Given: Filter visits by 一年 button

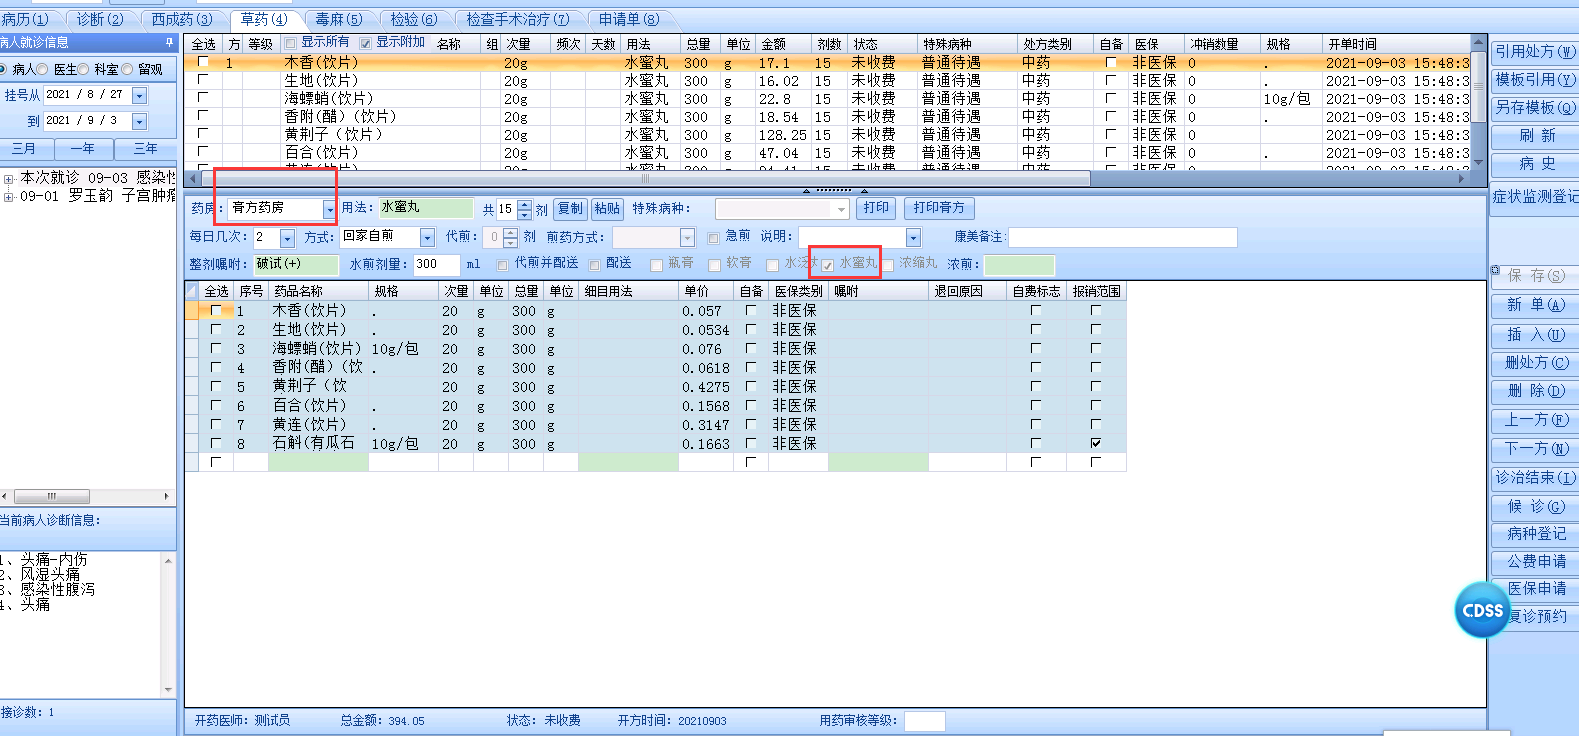Looking at the screenshot, I should pyautogui.click(x=82, y=149).
